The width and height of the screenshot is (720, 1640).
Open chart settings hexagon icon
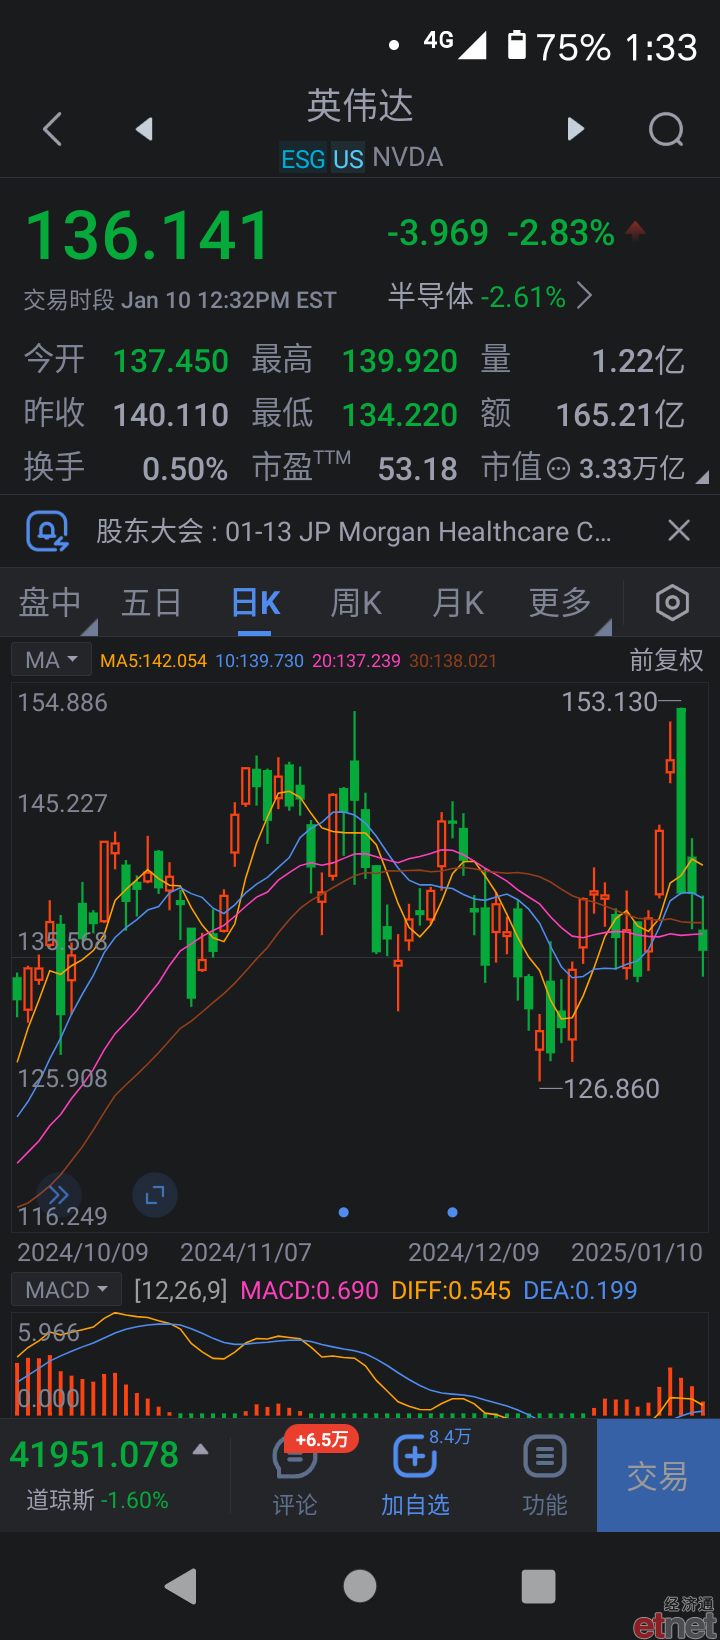pos(672,603)
